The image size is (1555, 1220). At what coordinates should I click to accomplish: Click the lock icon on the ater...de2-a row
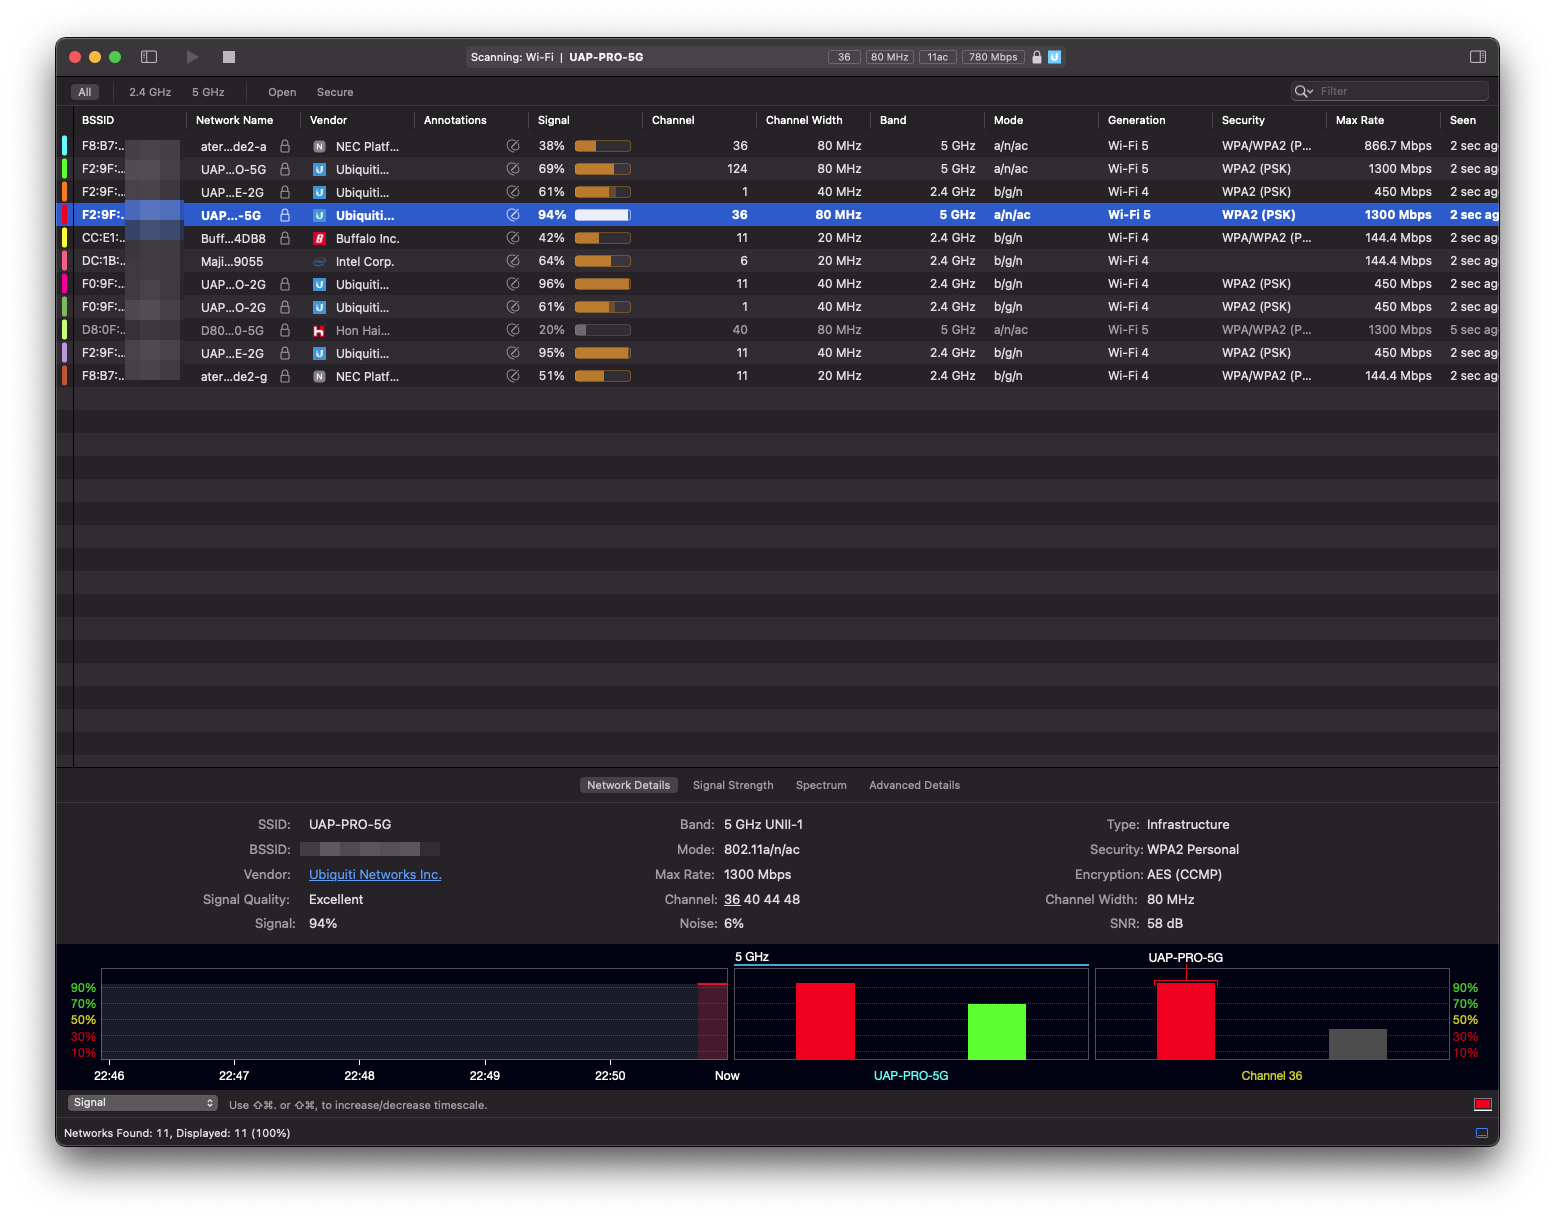coord(285,146)
